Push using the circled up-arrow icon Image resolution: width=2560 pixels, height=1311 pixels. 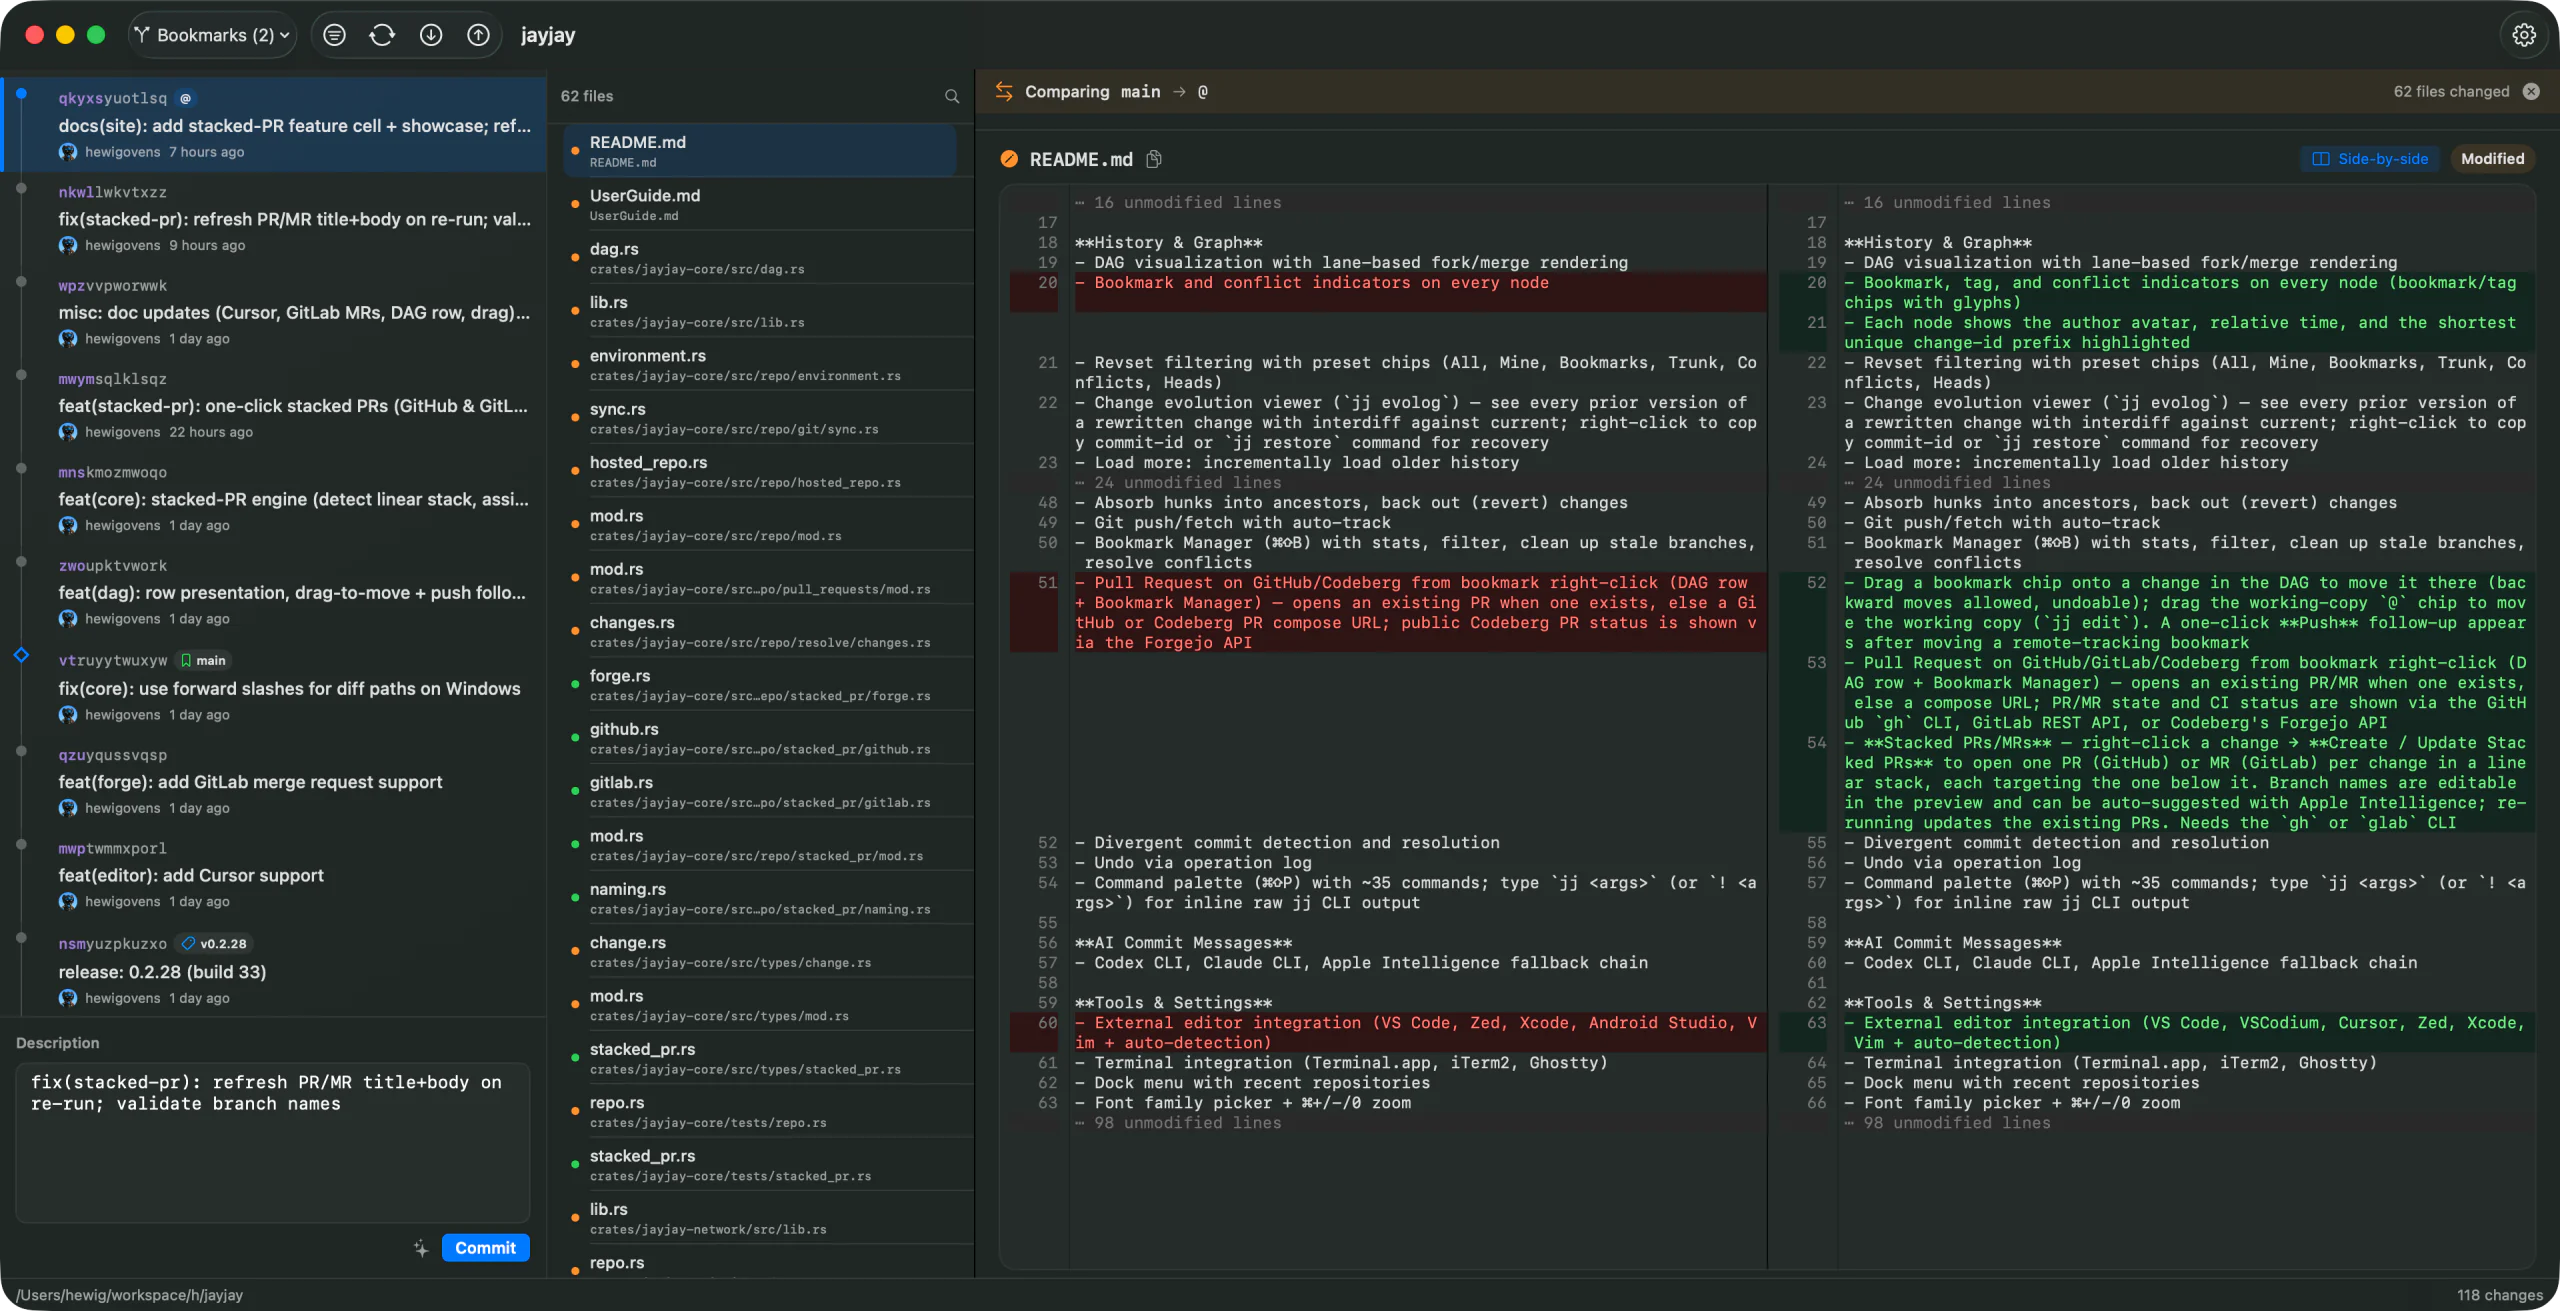[479, 35]
